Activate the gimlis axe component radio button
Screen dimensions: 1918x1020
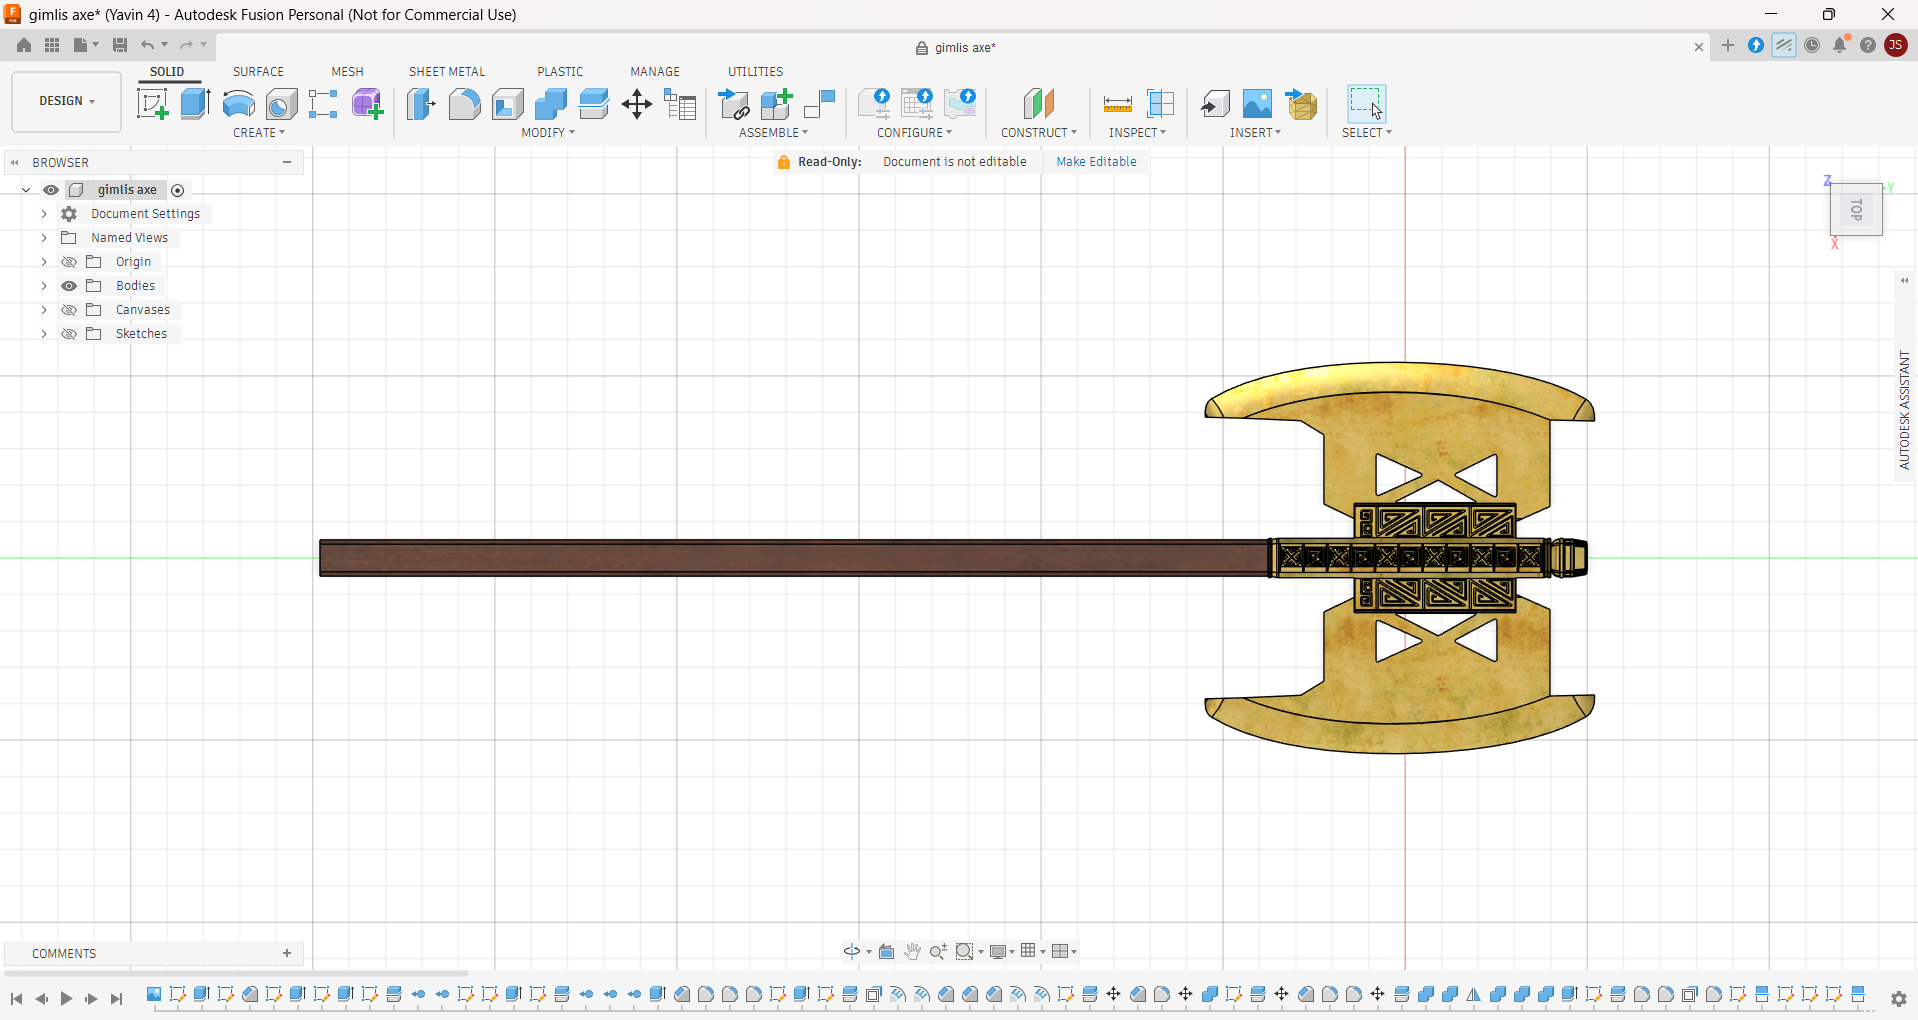point(177,190)
